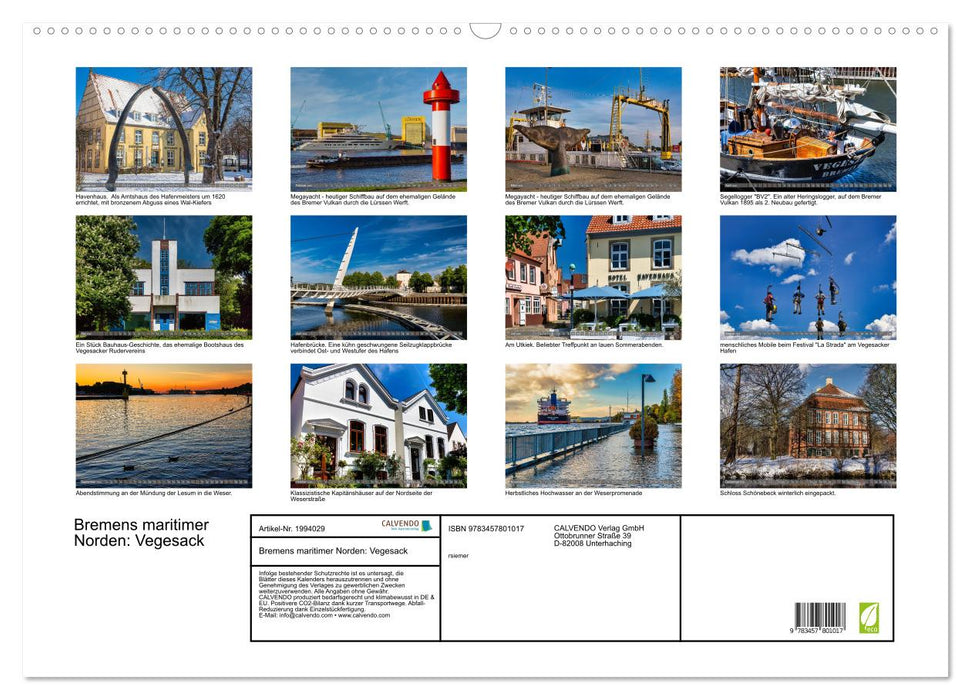The width and height of the screenshot is (971, 700).
Task: Click the Hafenbrücke bridge photo
Action: 376,277
